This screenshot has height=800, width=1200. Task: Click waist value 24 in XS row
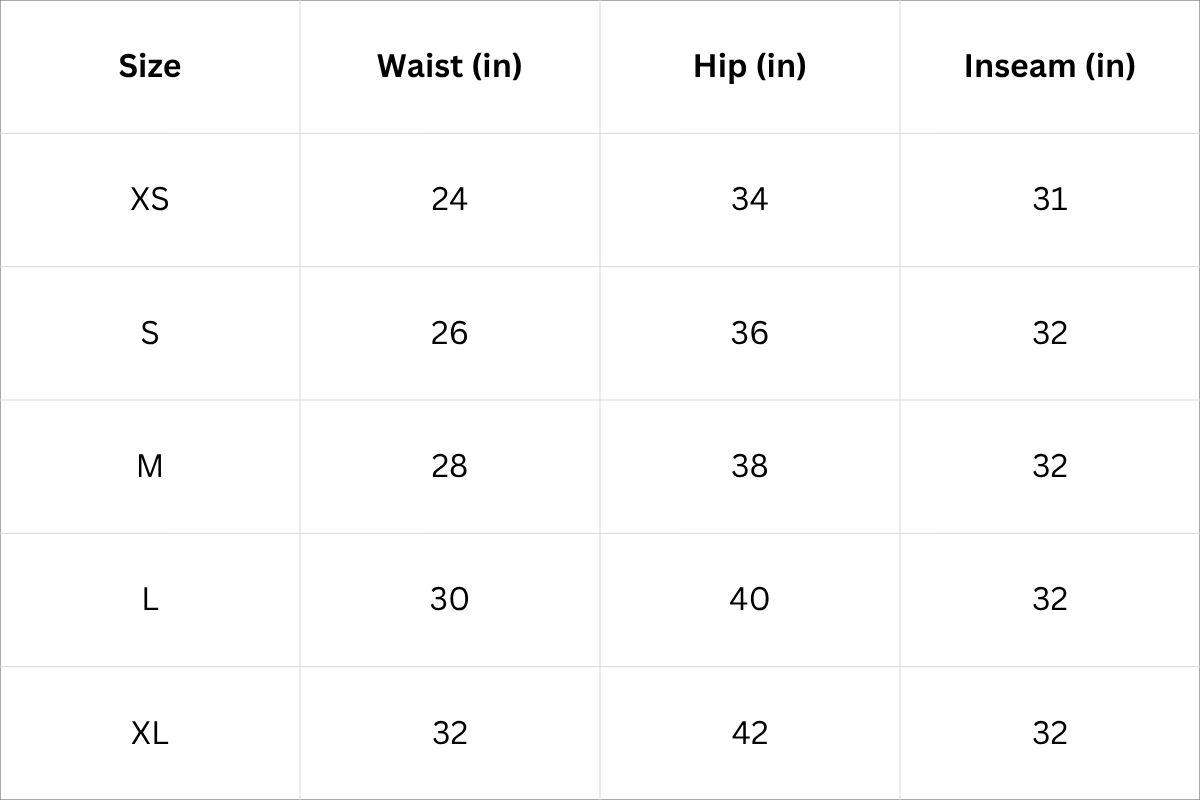(450, 199)
